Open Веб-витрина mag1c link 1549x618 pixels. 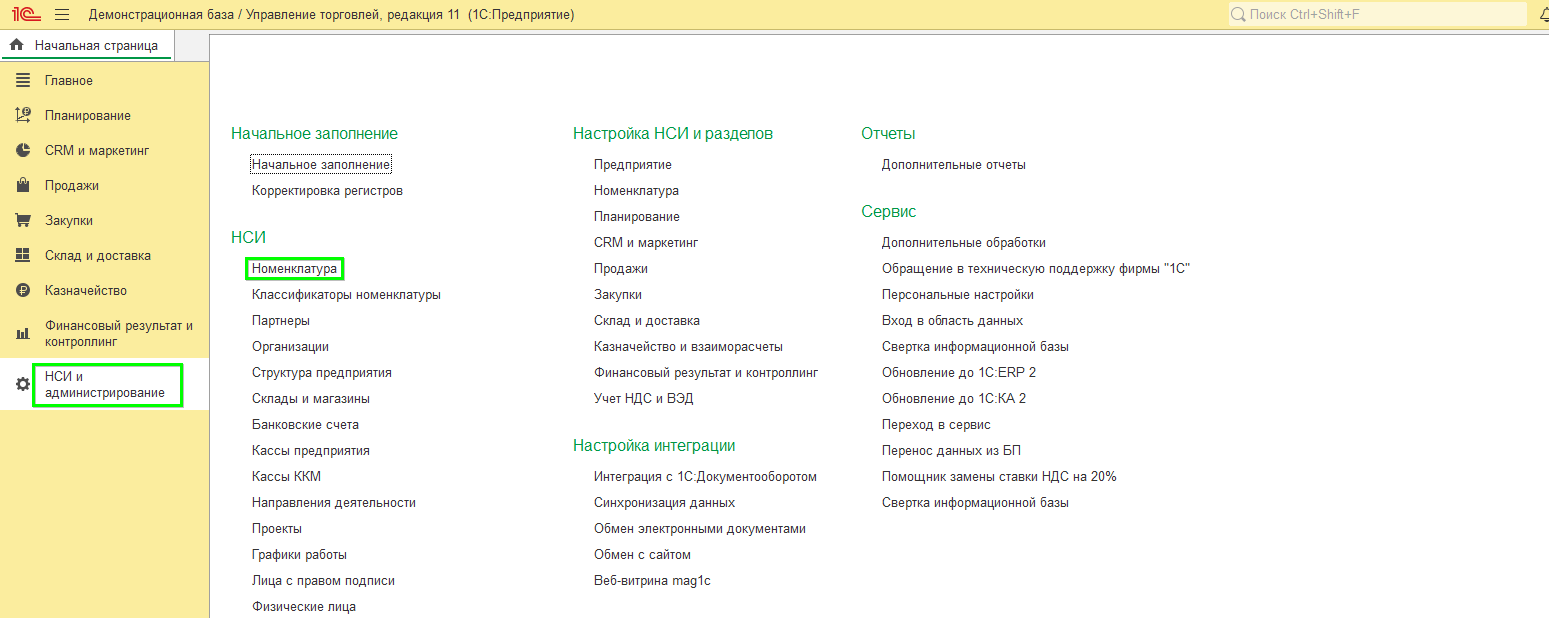tap(652, 580)
